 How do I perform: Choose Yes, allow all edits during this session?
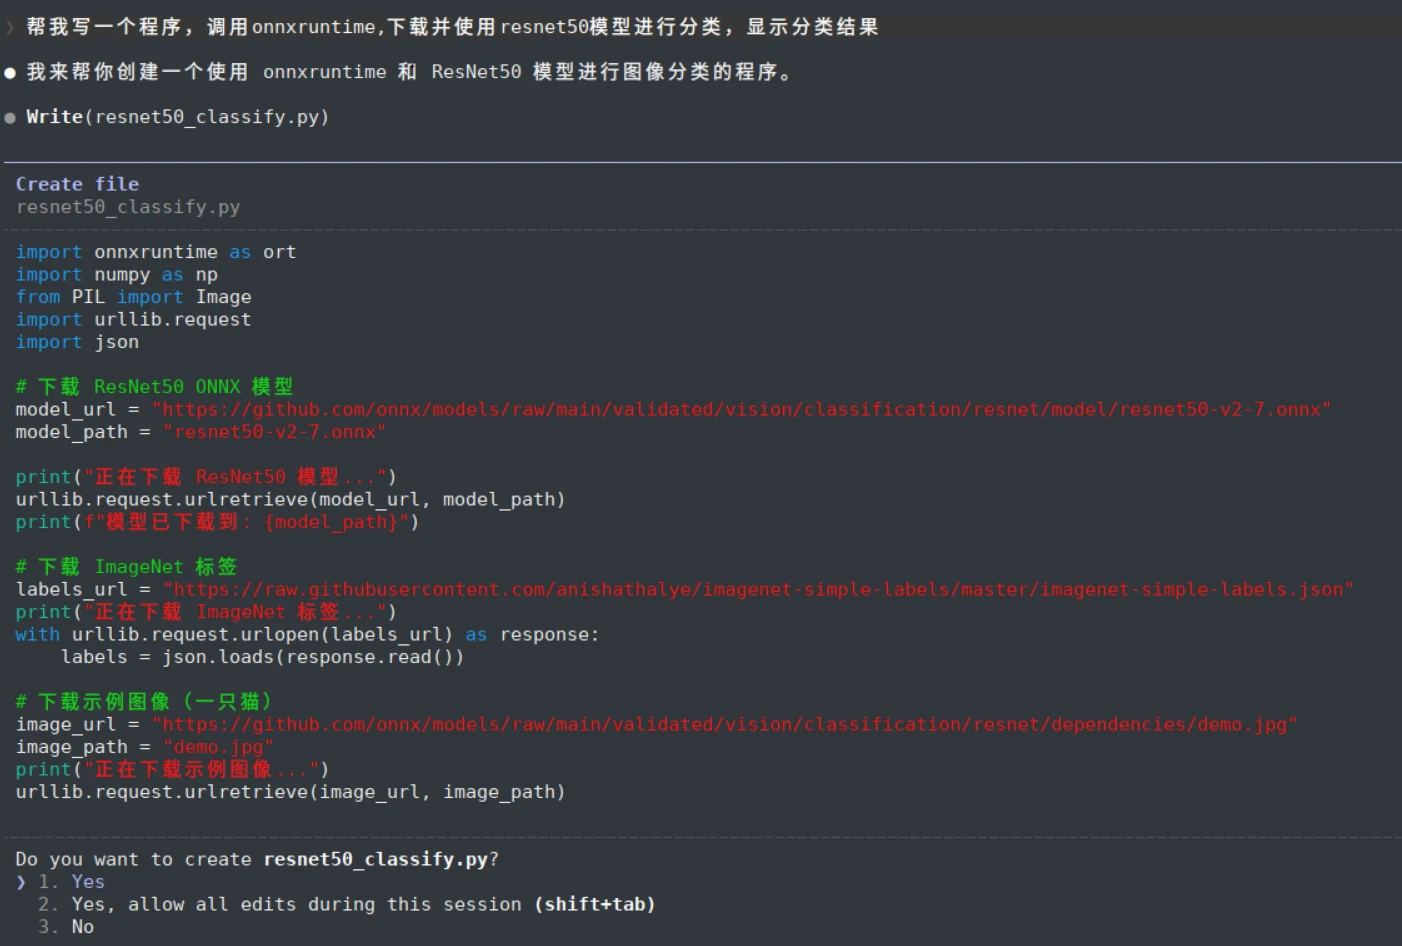(347, 904)
